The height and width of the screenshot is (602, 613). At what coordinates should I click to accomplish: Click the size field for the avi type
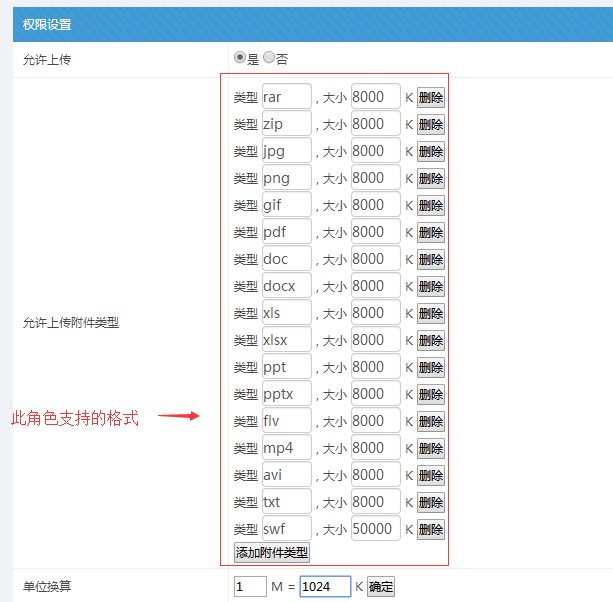point(375,474)
